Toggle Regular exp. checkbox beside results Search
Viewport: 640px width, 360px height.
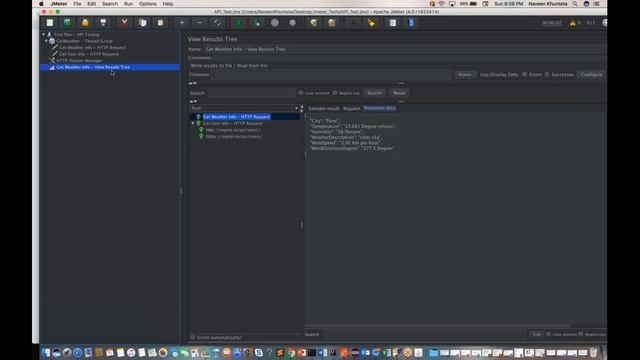(x=335, y=93)
